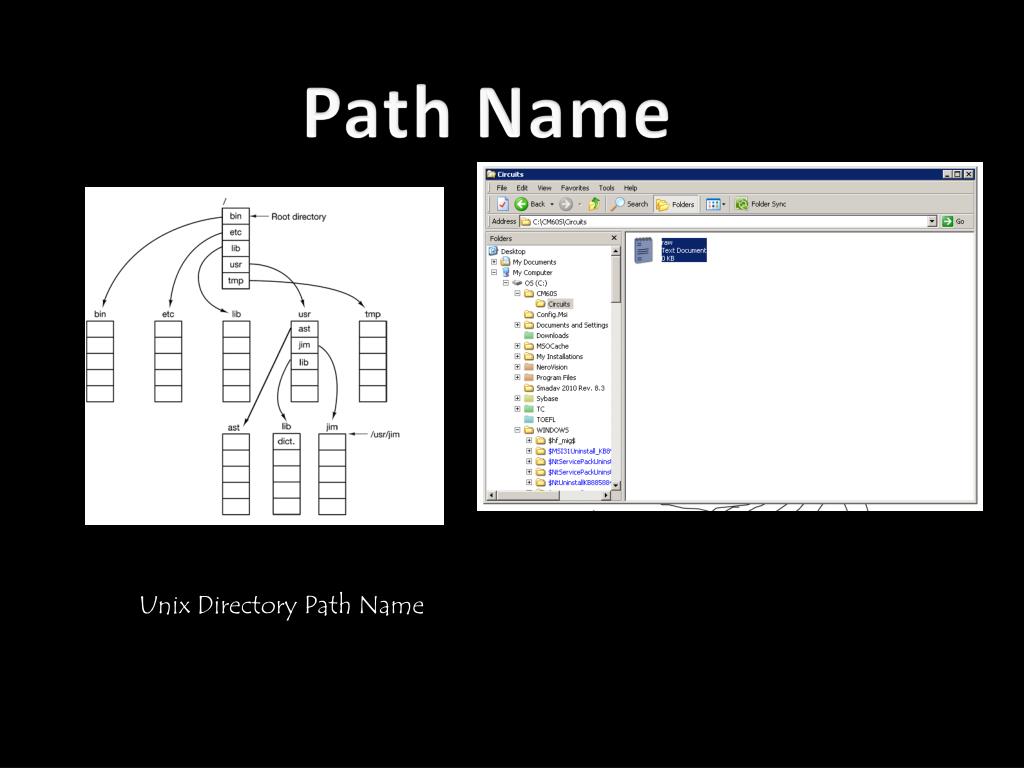This screenshot has height=768, width=1024.
Task: Click the CM60S folder icon
Action: (529, 293)
